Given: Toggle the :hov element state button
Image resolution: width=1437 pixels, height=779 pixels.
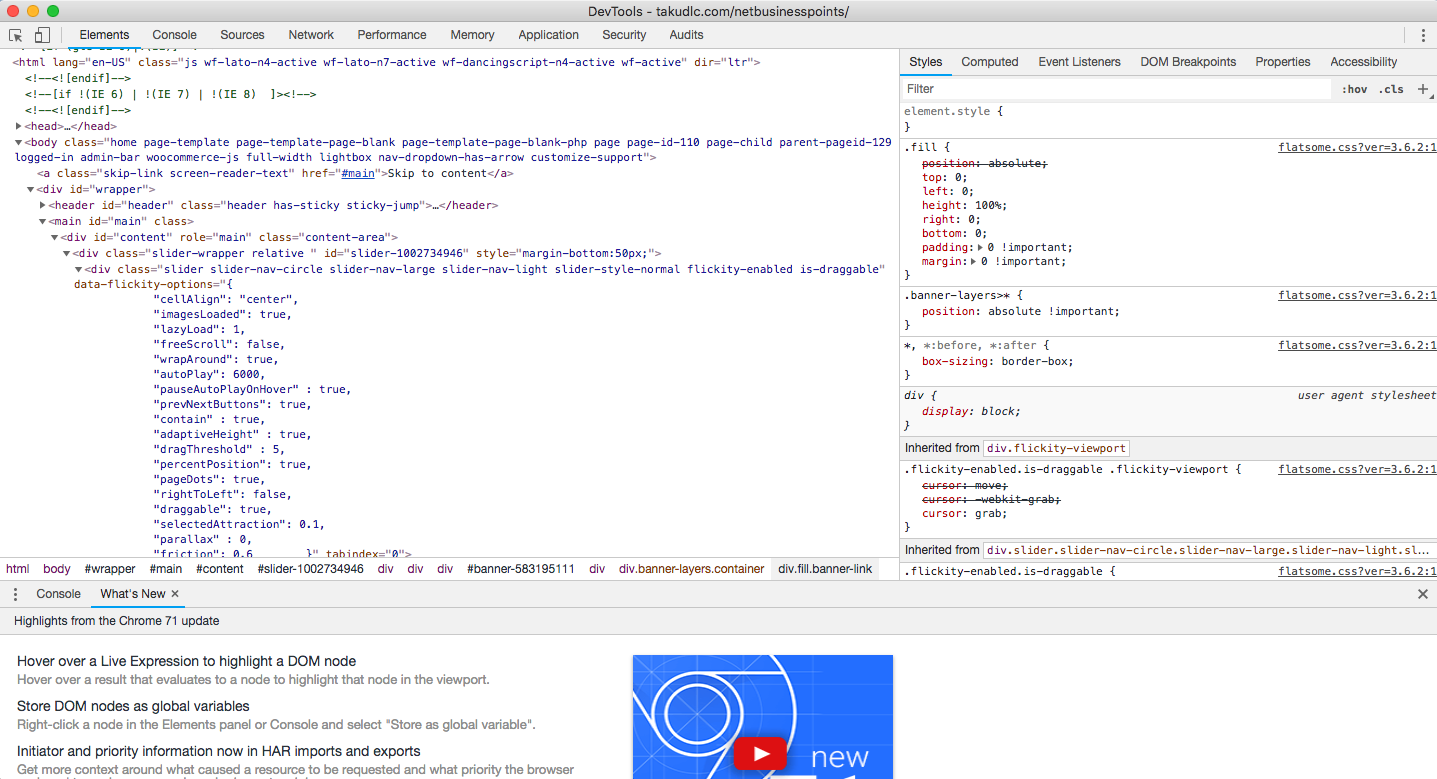Looking at the screenshot, I should pyautogui.click(x=1355, y=89).
